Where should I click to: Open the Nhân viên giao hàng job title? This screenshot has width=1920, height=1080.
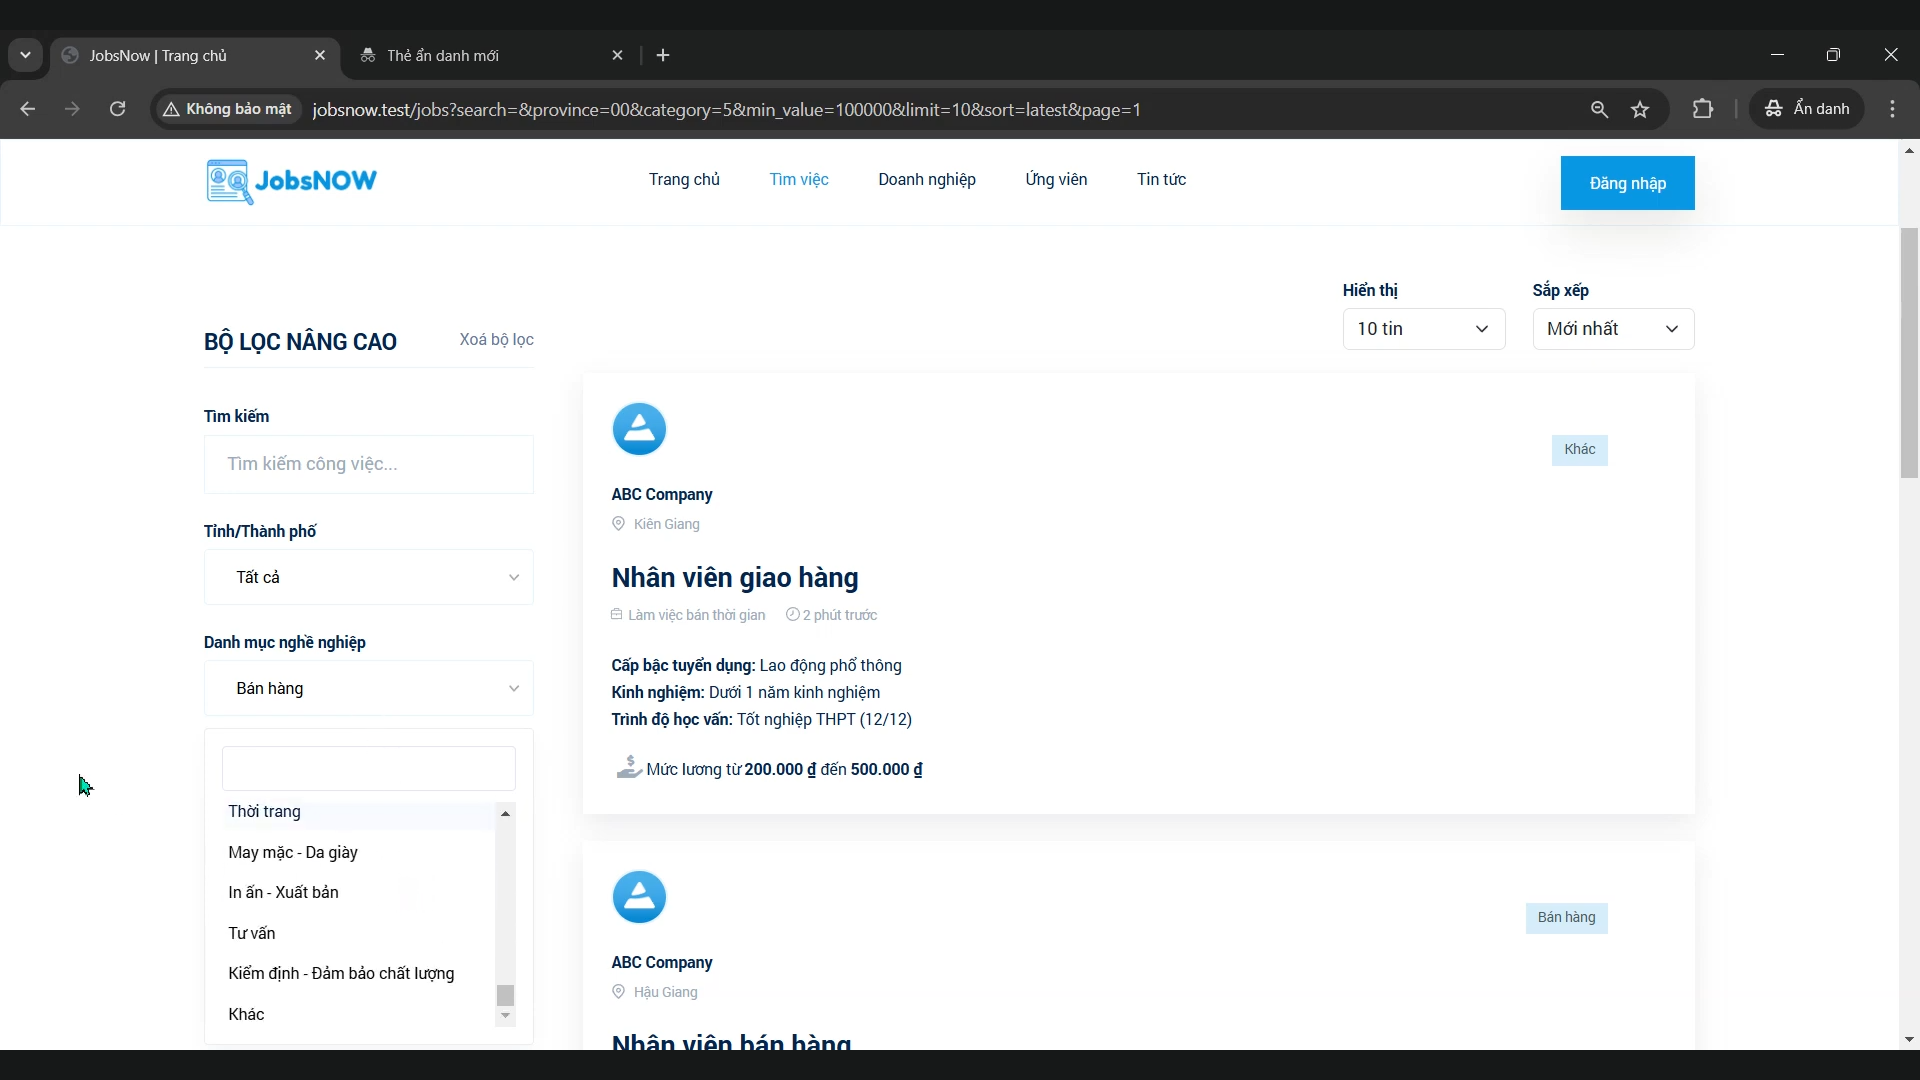[x=735, y=578]
